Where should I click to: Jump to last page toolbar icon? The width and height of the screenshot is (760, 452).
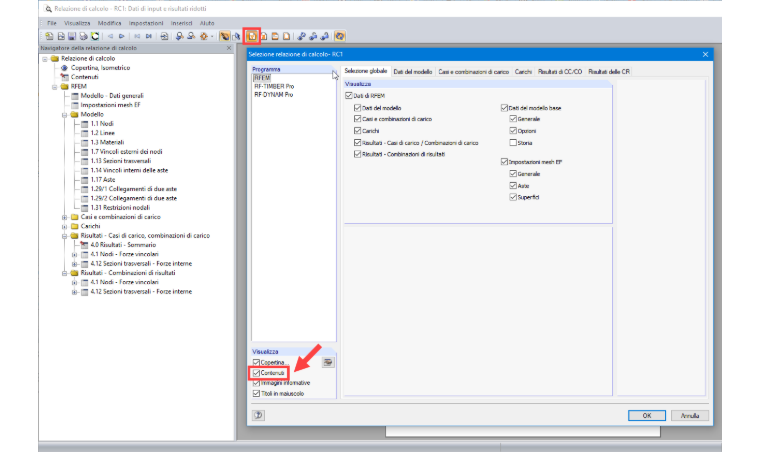[148, 36]
